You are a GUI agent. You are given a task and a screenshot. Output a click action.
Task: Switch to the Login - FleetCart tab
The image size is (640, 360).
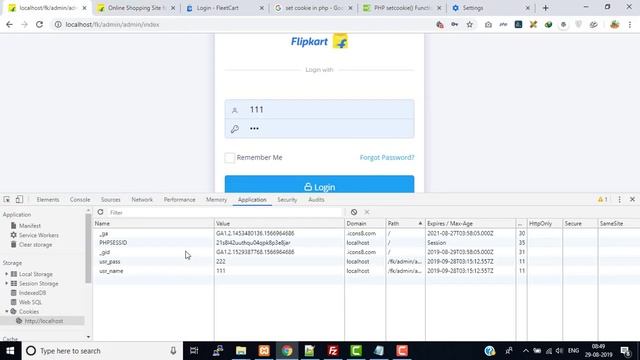[225, 8]
